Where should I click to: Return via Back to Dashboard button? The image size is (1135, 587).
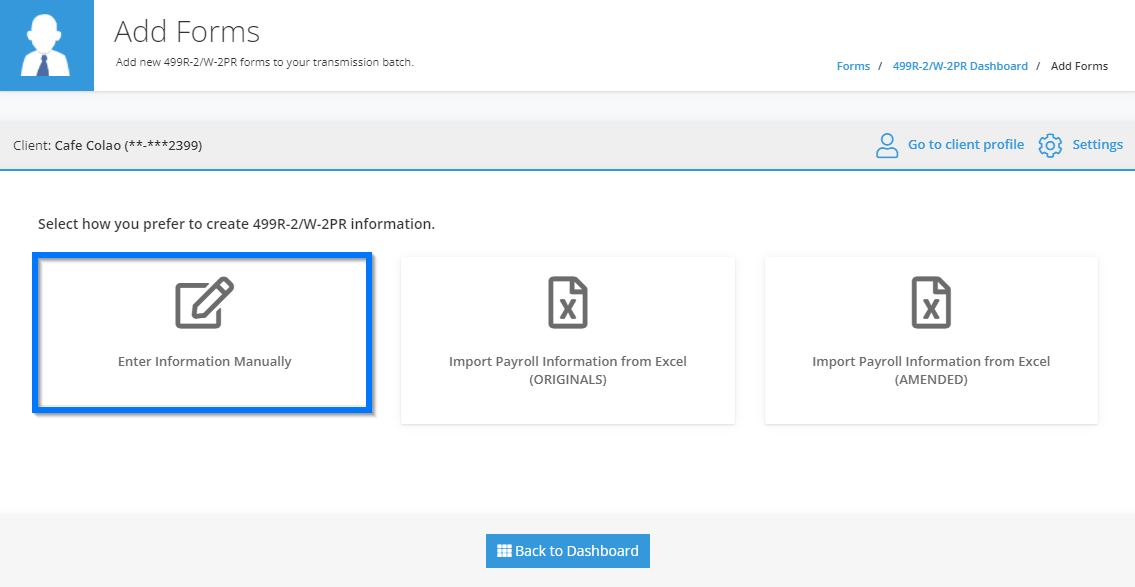pyautogui.click(x=568, y=551)
